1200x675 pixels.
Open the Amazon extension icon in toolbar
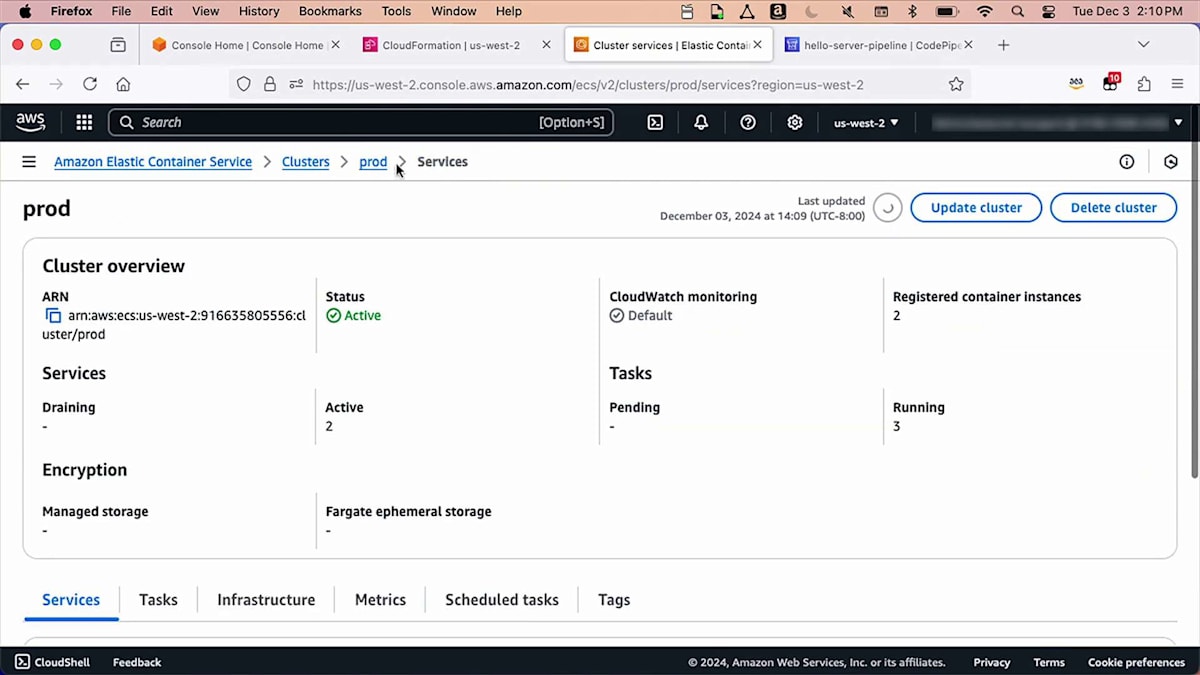(x=1076, y=84)
